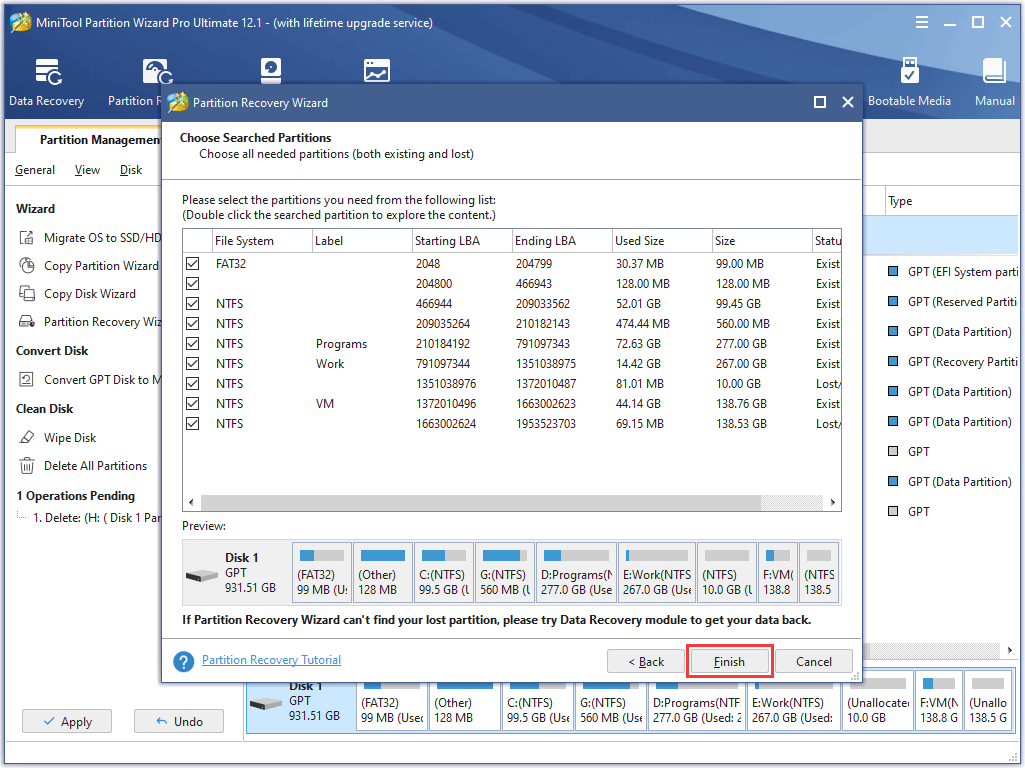Open Bootable Media builder

pos(909,82)
